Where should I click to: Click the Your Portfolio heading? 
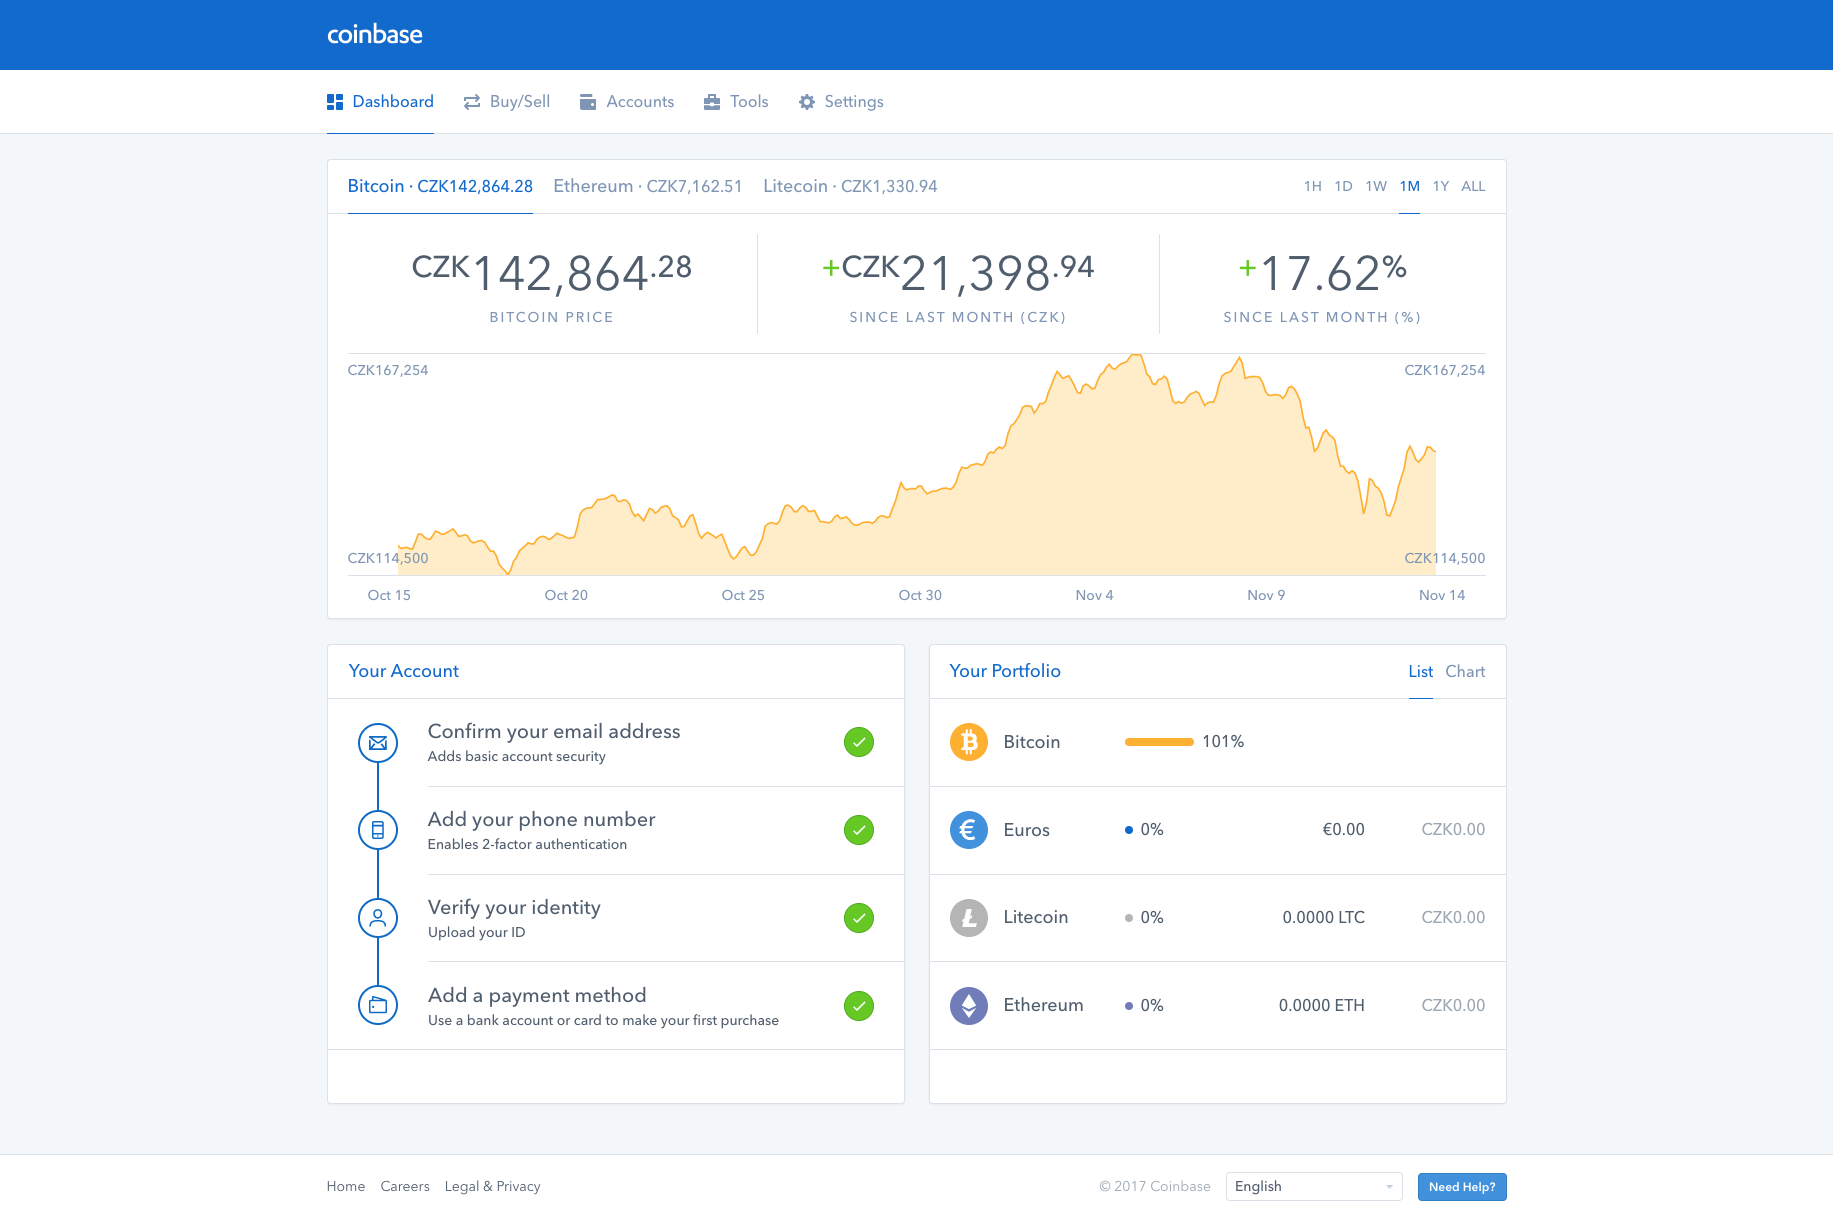[1005, 671]
